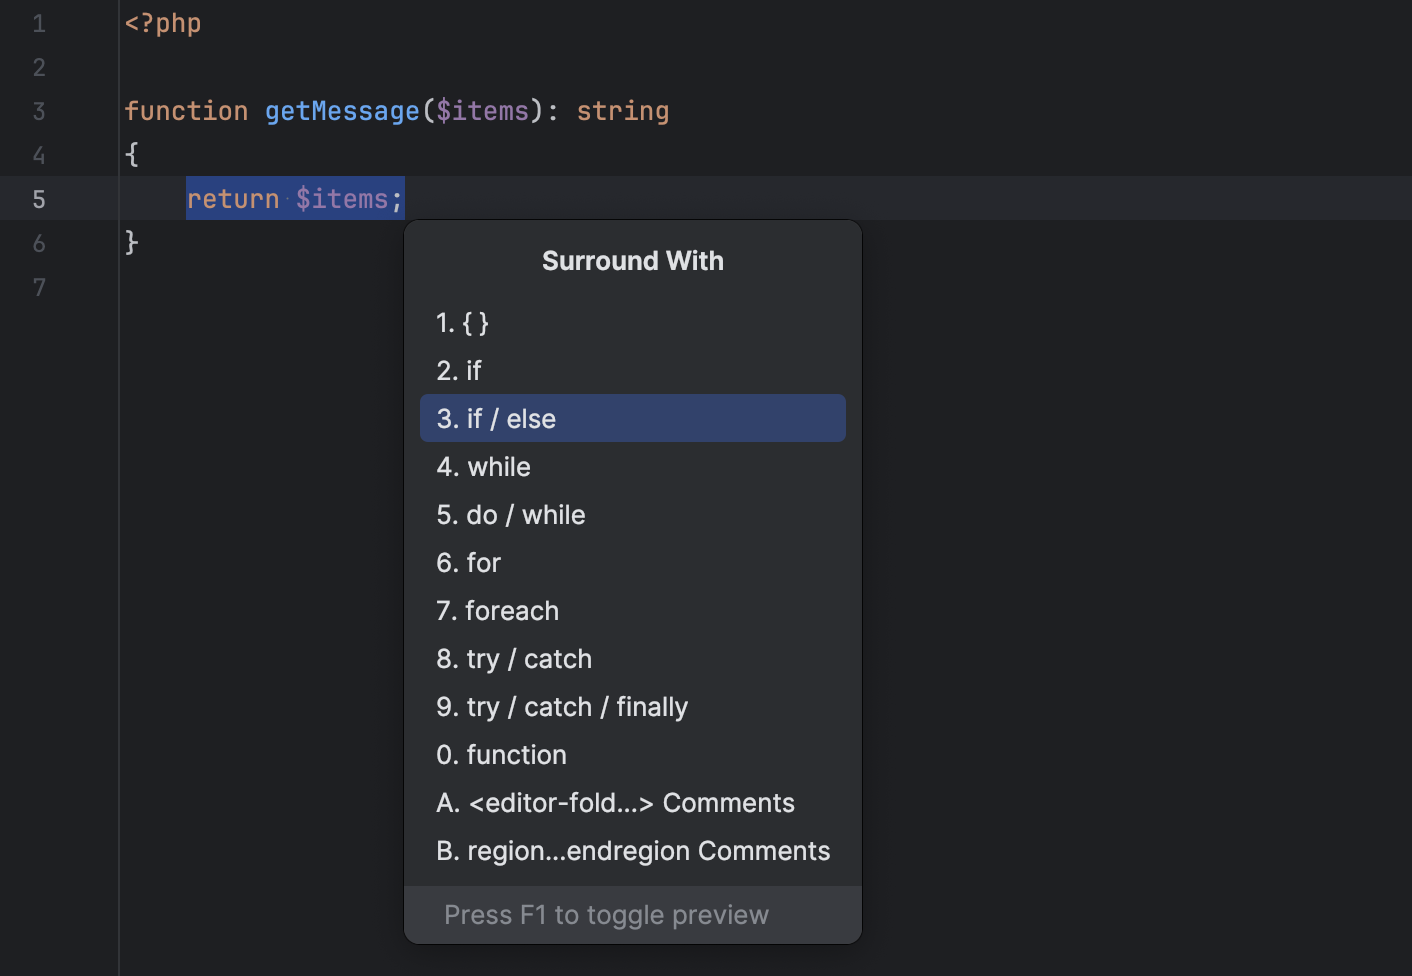
Task: Click the selected "return $items;" statement
Action: 295,198
